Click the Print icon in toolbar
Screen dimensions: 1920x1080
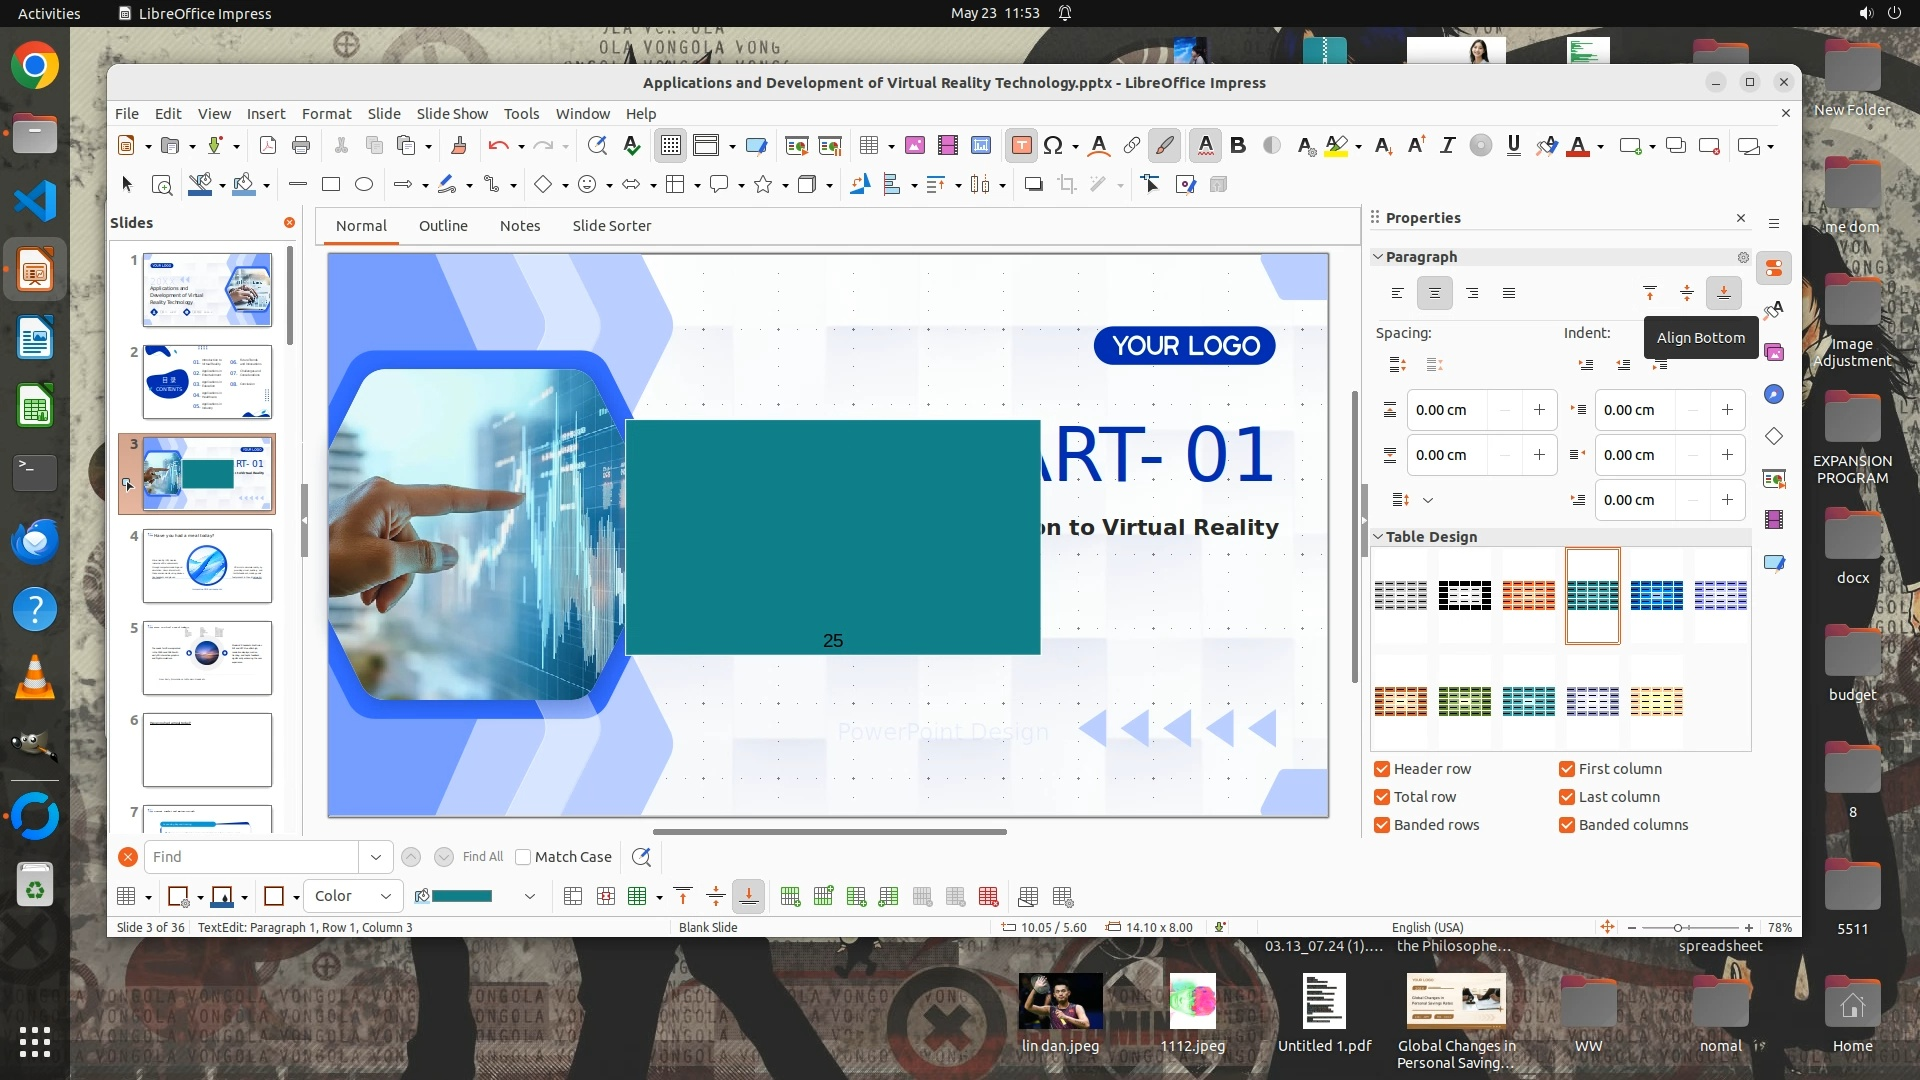301,146
